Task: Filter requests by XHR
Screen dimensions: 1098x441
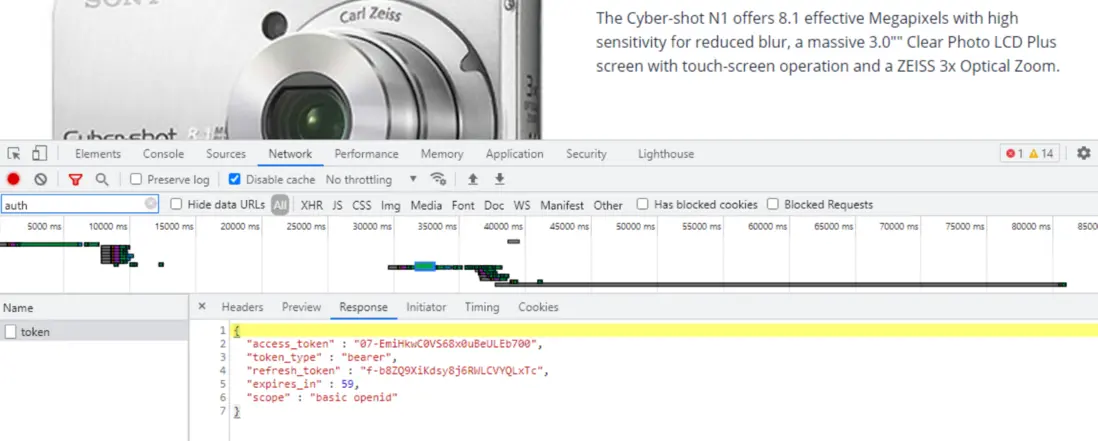Action: (312, 205)
